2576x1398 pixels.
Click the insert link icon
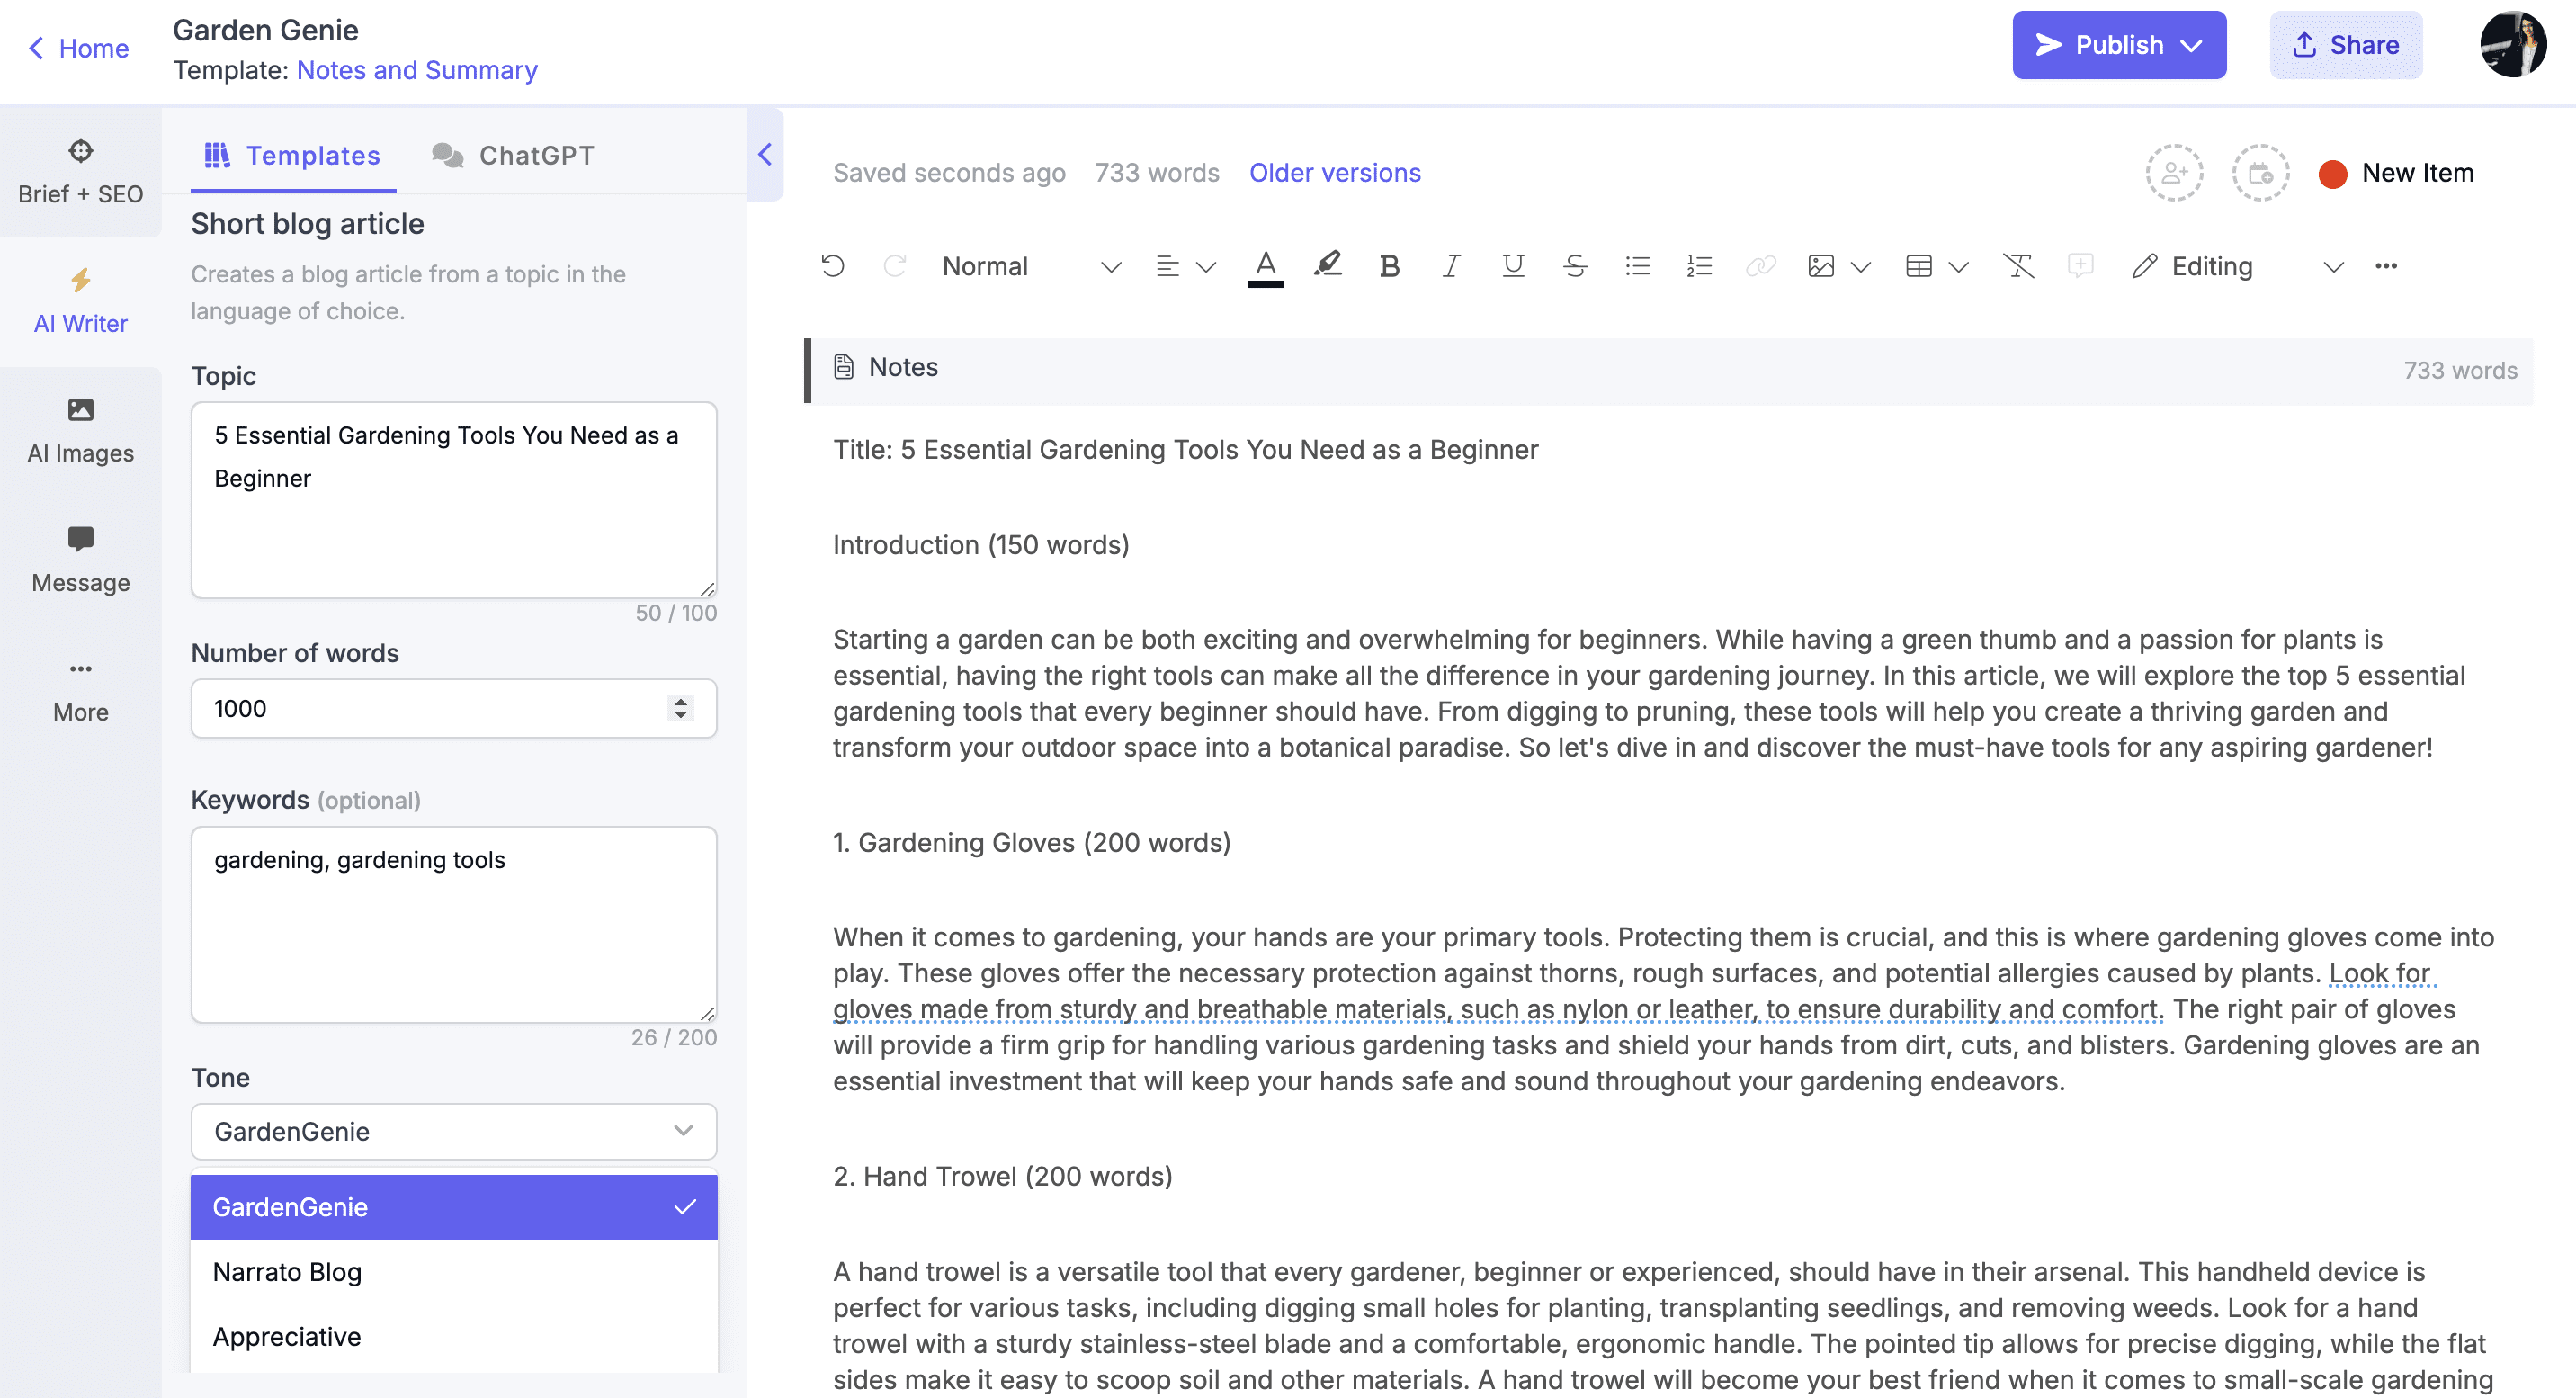[x=1761, y=266]
